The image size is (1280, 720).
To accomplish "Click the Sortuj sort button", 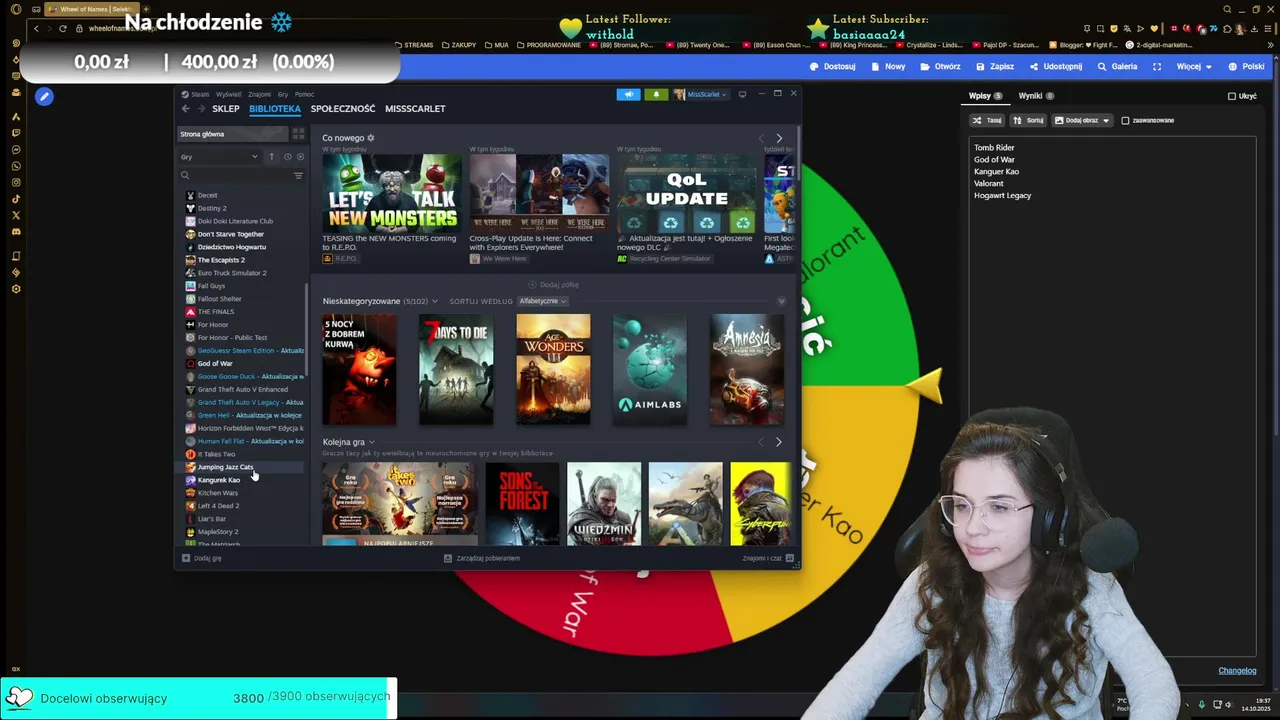I will (1027, 120).
